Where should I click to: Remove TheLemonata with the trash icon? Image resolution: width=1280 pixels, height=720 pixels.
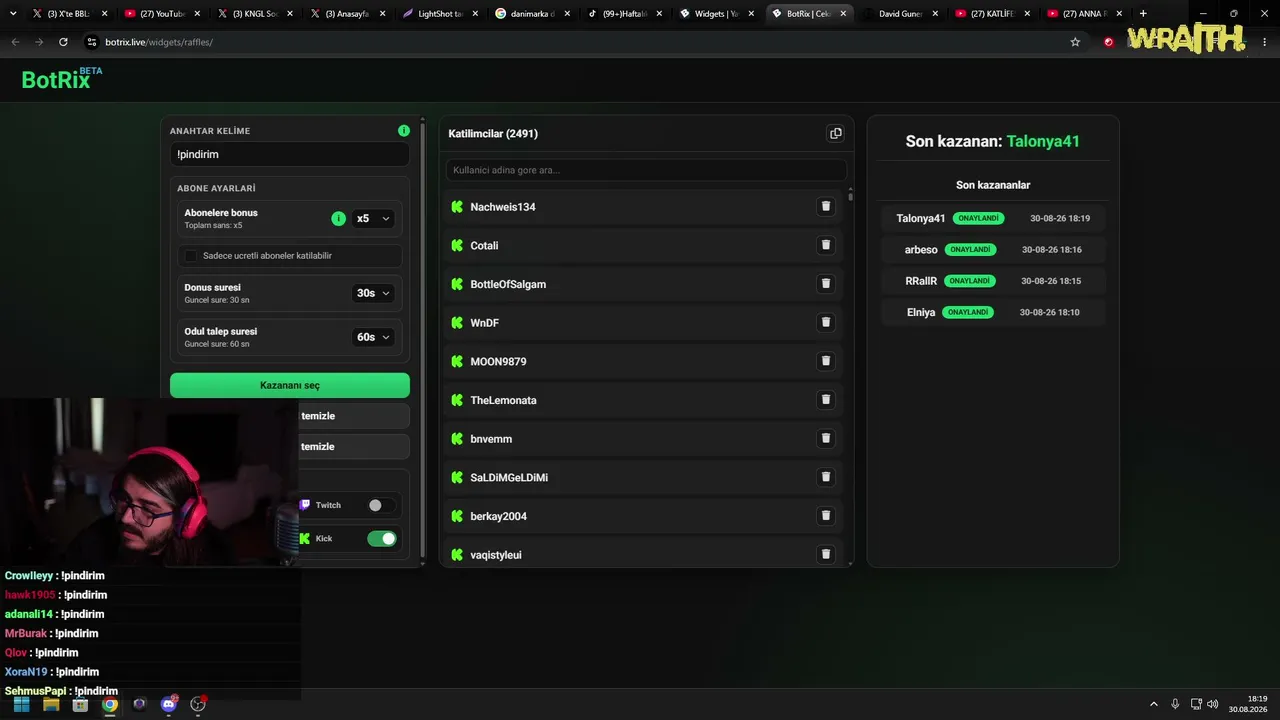coord(826,399)
